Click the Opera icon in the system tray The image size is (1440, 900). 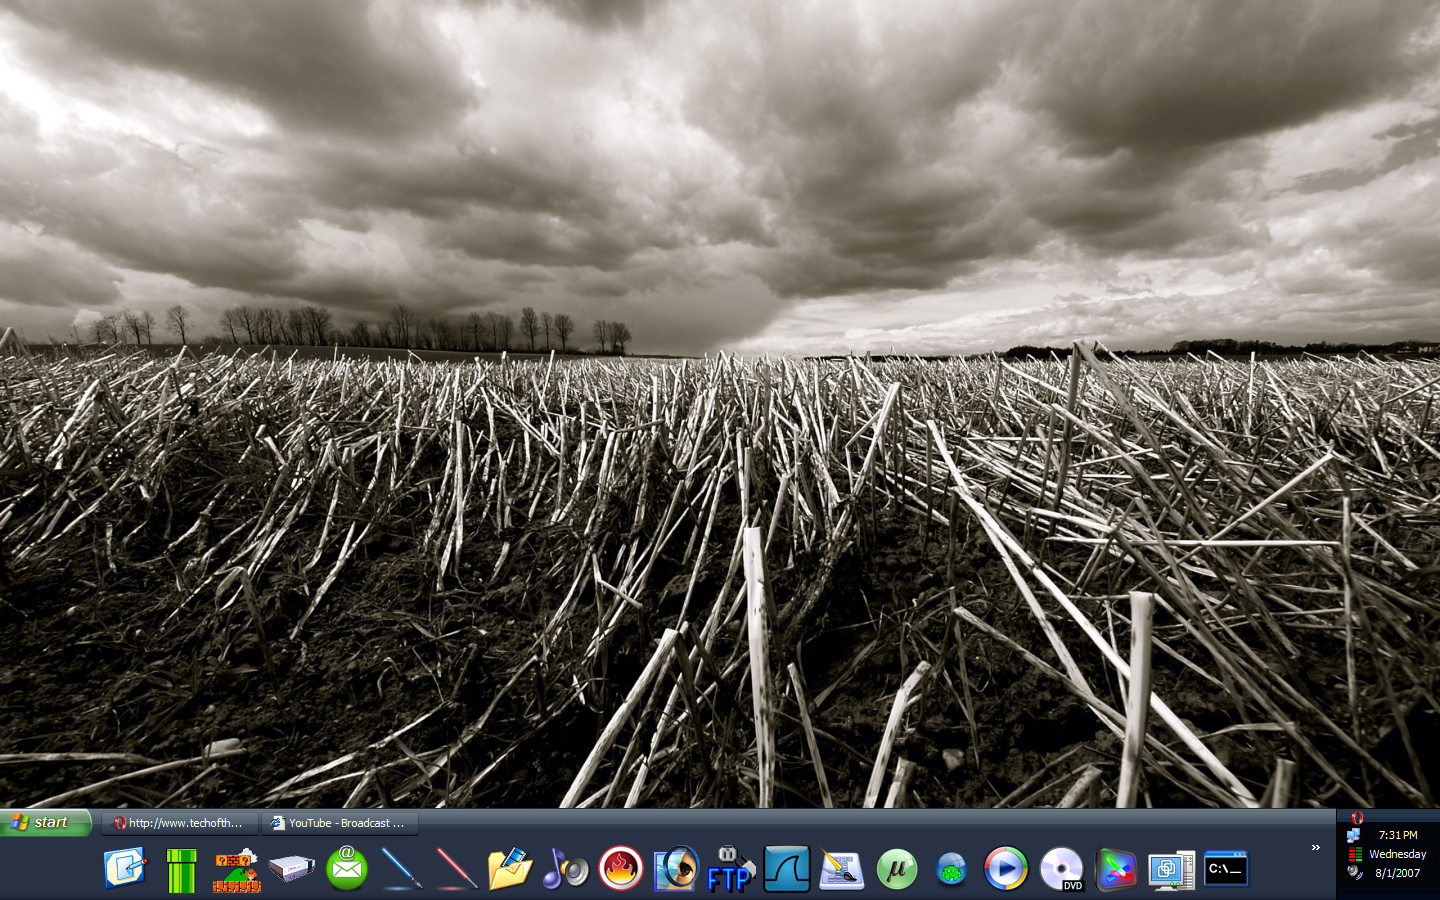(1357, 817)
